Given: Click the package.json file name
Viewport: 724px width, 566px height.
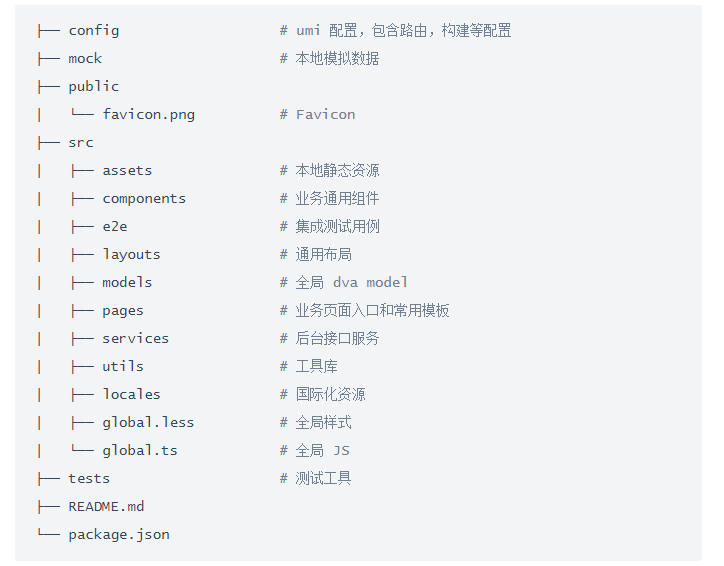Looking at the screenshot, I should [x=119, y=535].
